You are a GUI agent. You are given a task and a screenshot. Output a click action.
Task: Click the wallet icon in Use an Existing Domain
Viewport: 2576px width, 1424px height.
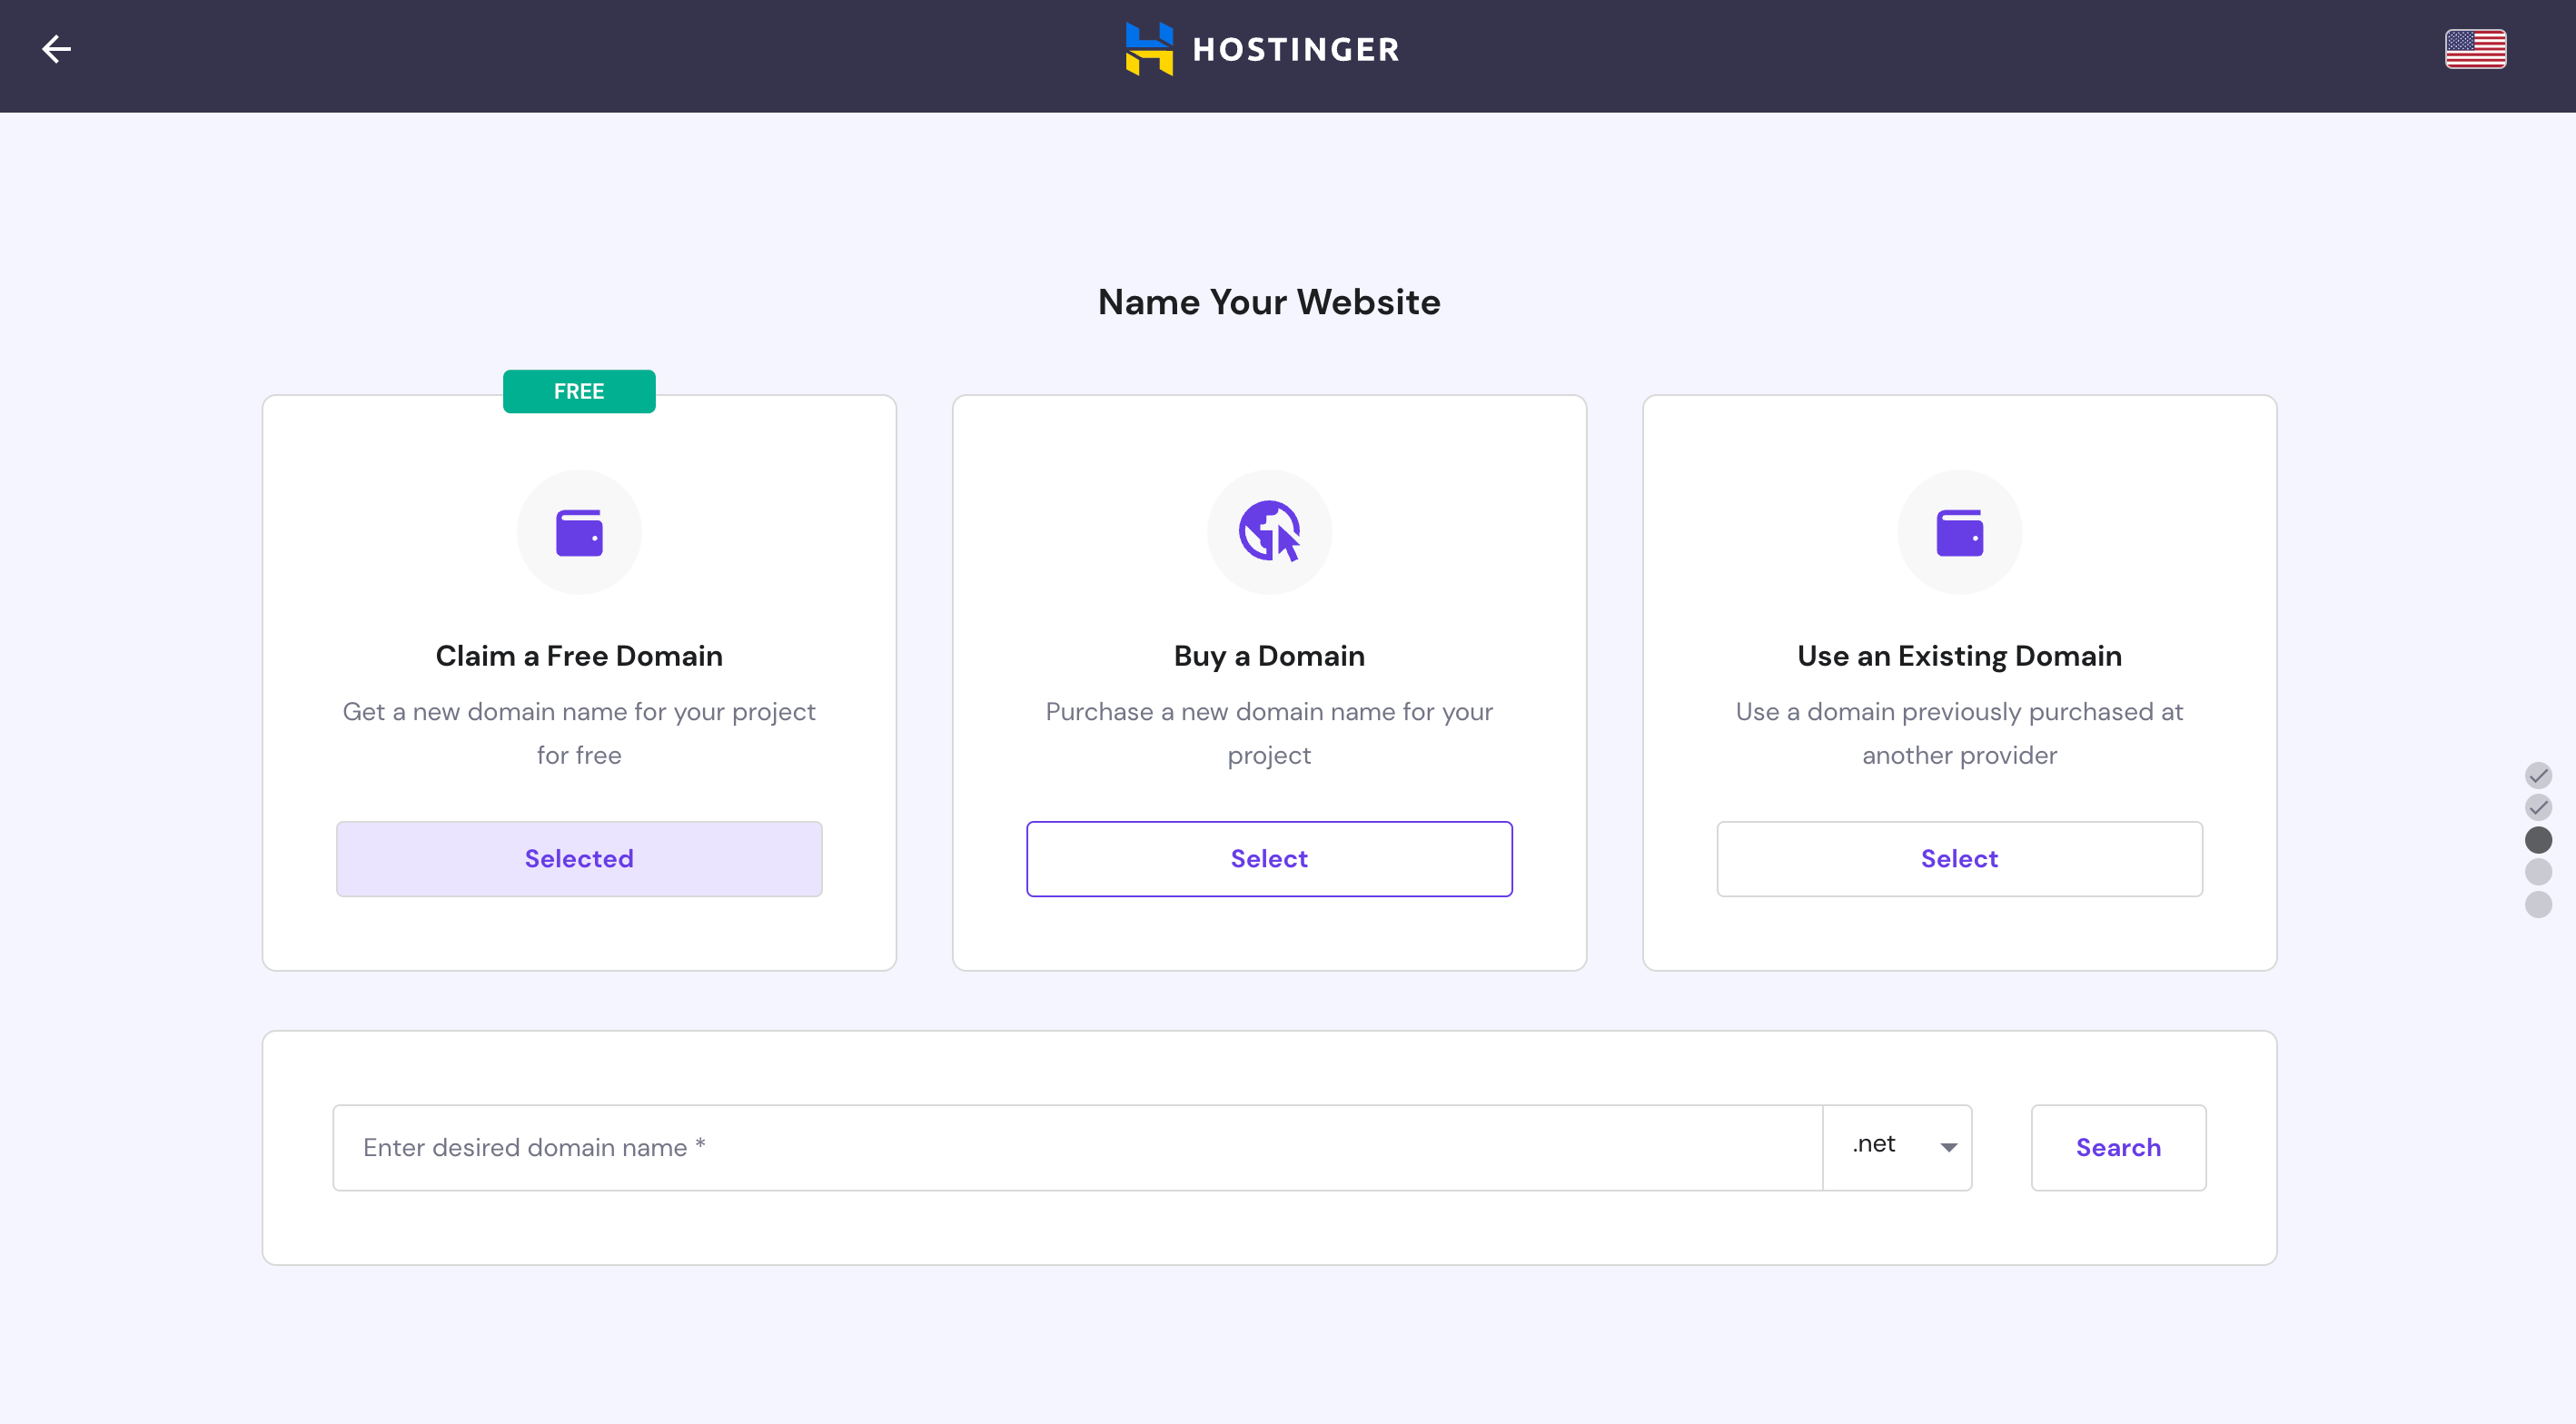(x=1959, y=532)
